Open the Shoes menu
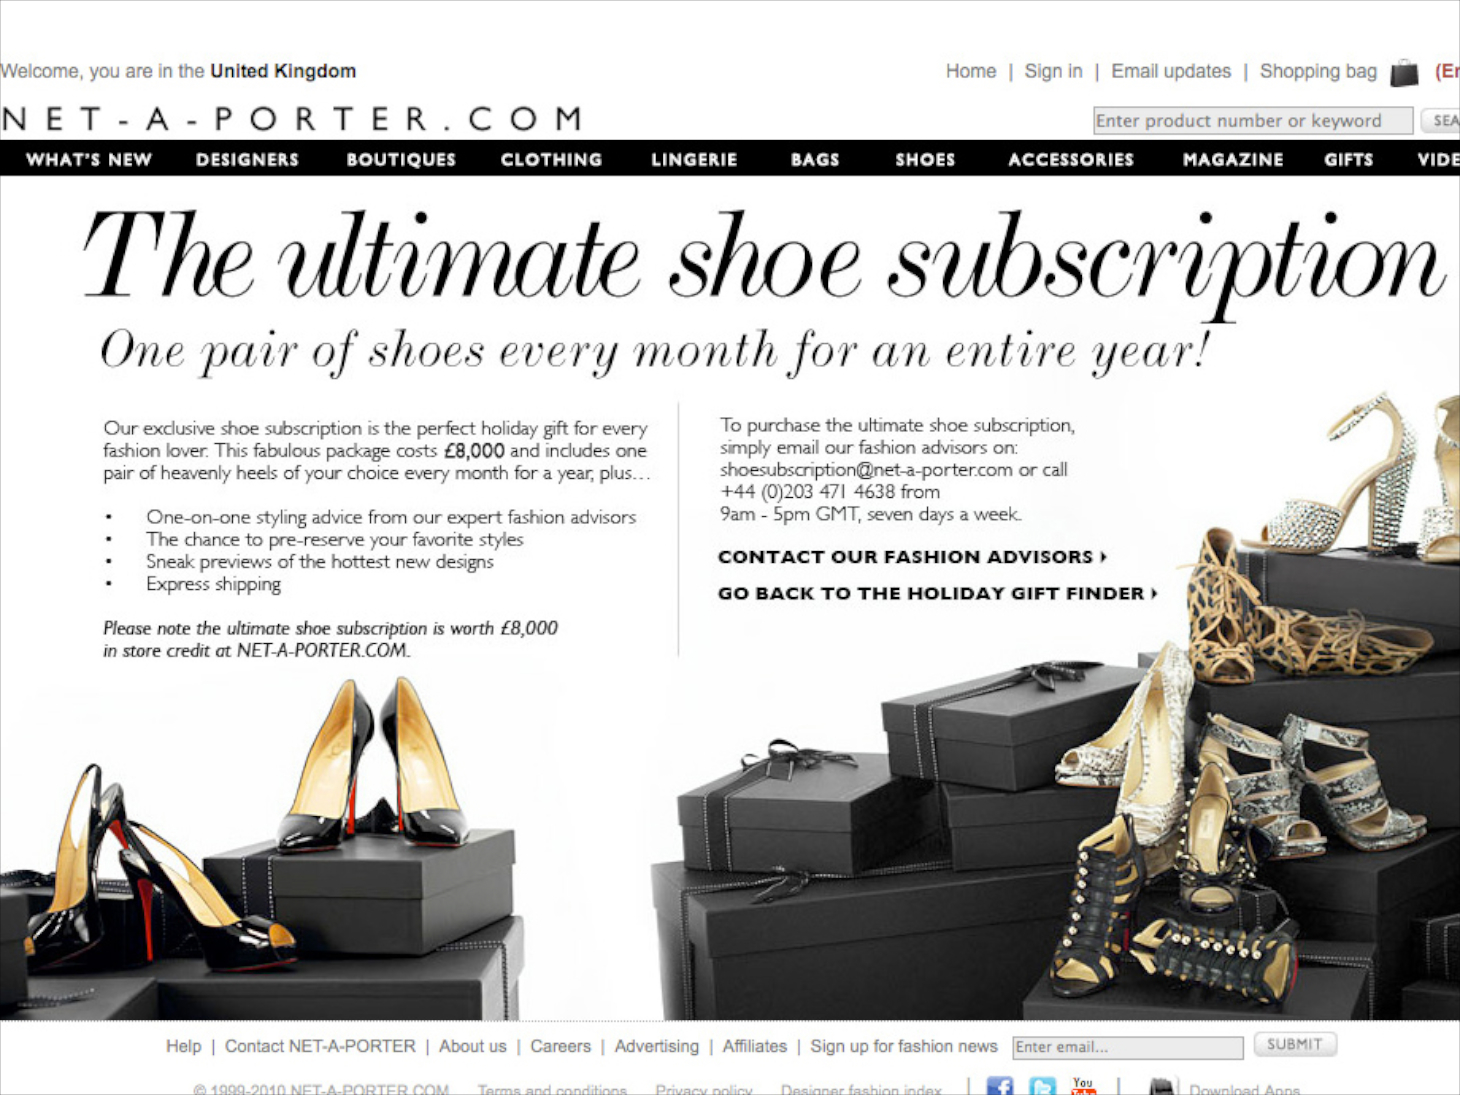Viewport: 1460px width, 1095px height. 925,159
